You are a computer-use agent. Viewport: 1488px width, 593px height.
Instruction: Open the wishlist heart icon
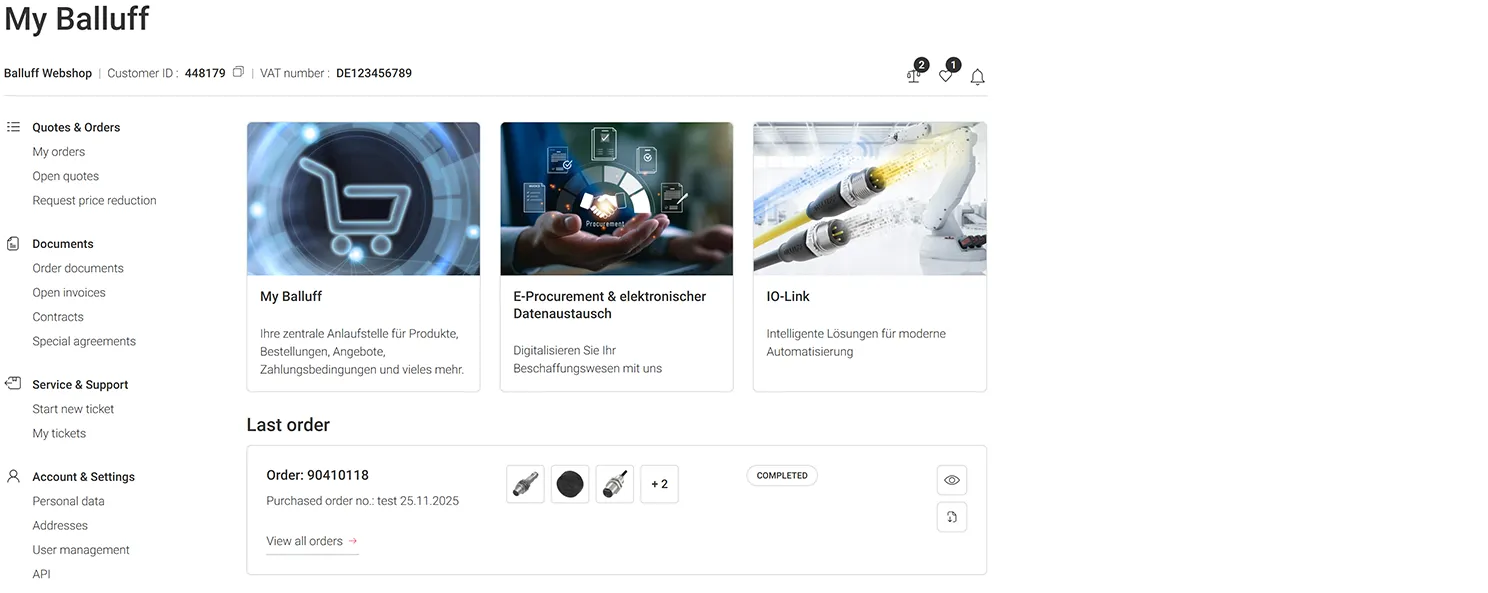coord(946,76)
